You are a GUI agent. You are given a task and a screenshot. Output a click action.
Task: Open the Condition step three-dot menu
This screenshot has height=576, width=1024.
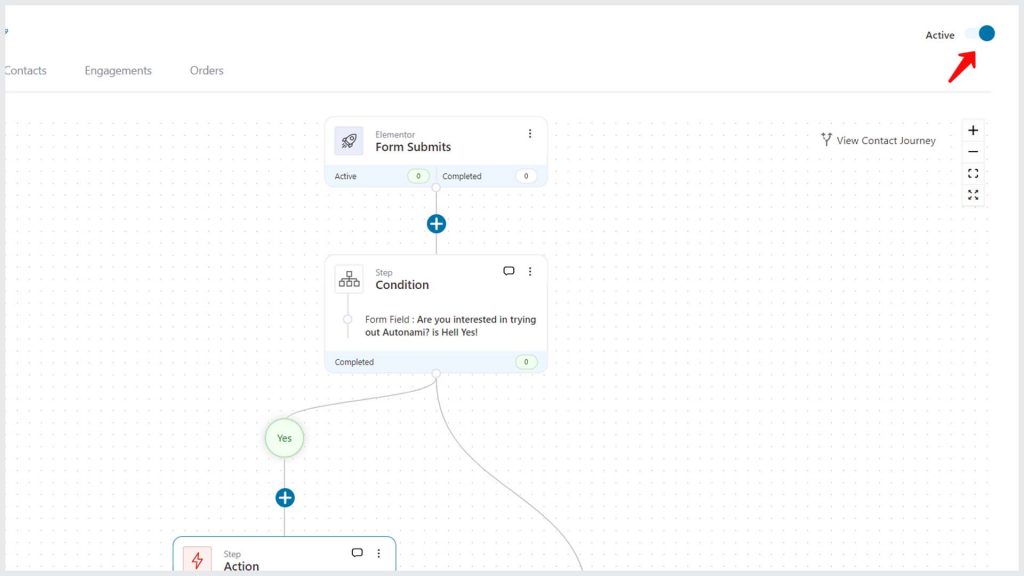(530, 271)
